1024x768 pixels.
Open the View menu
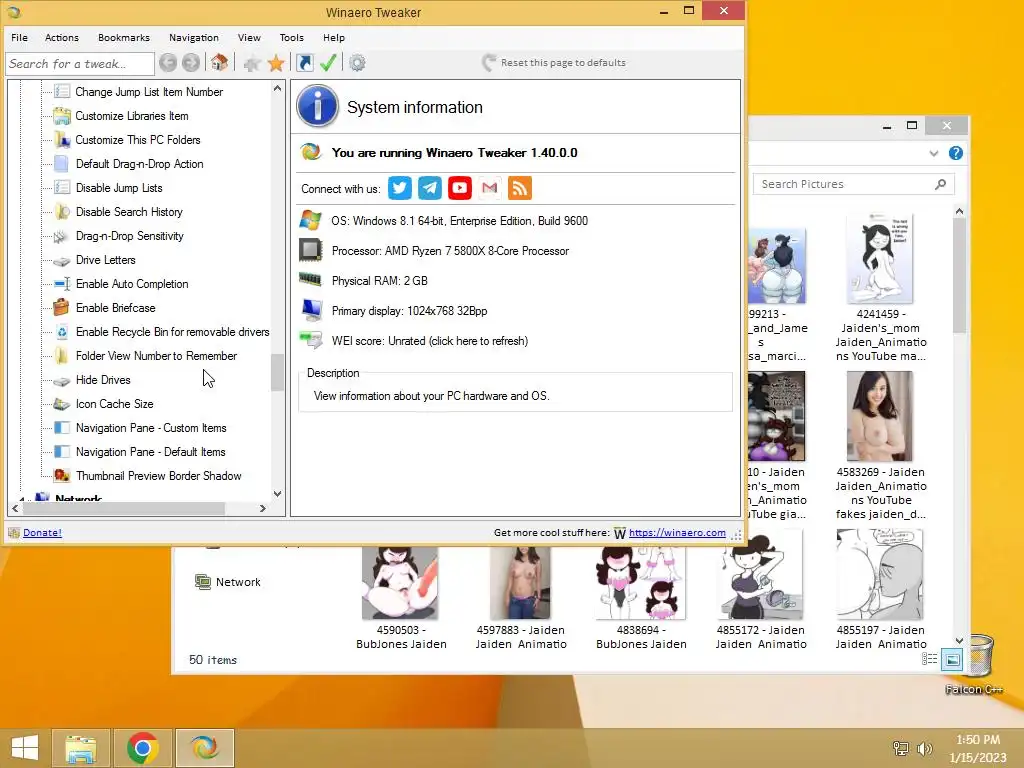click(249, 38)
